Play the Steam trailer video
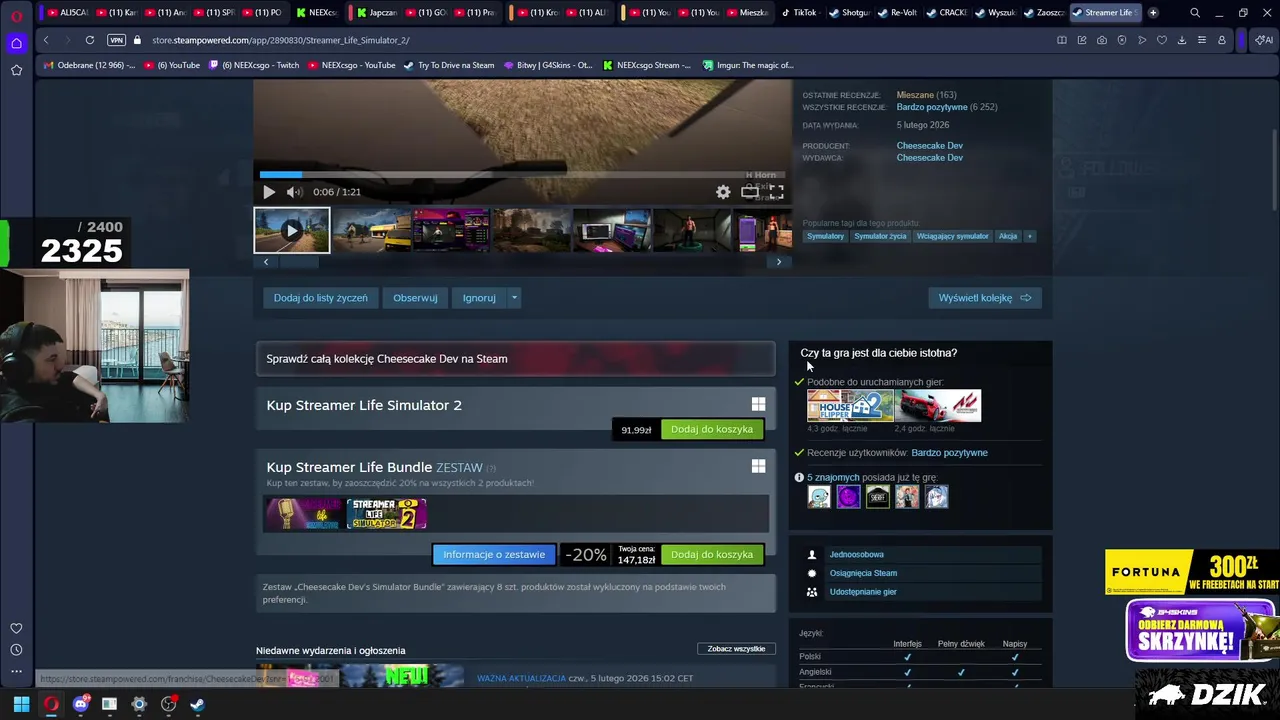This screenshot has width=1280, height=720. (x=268, y=192)
